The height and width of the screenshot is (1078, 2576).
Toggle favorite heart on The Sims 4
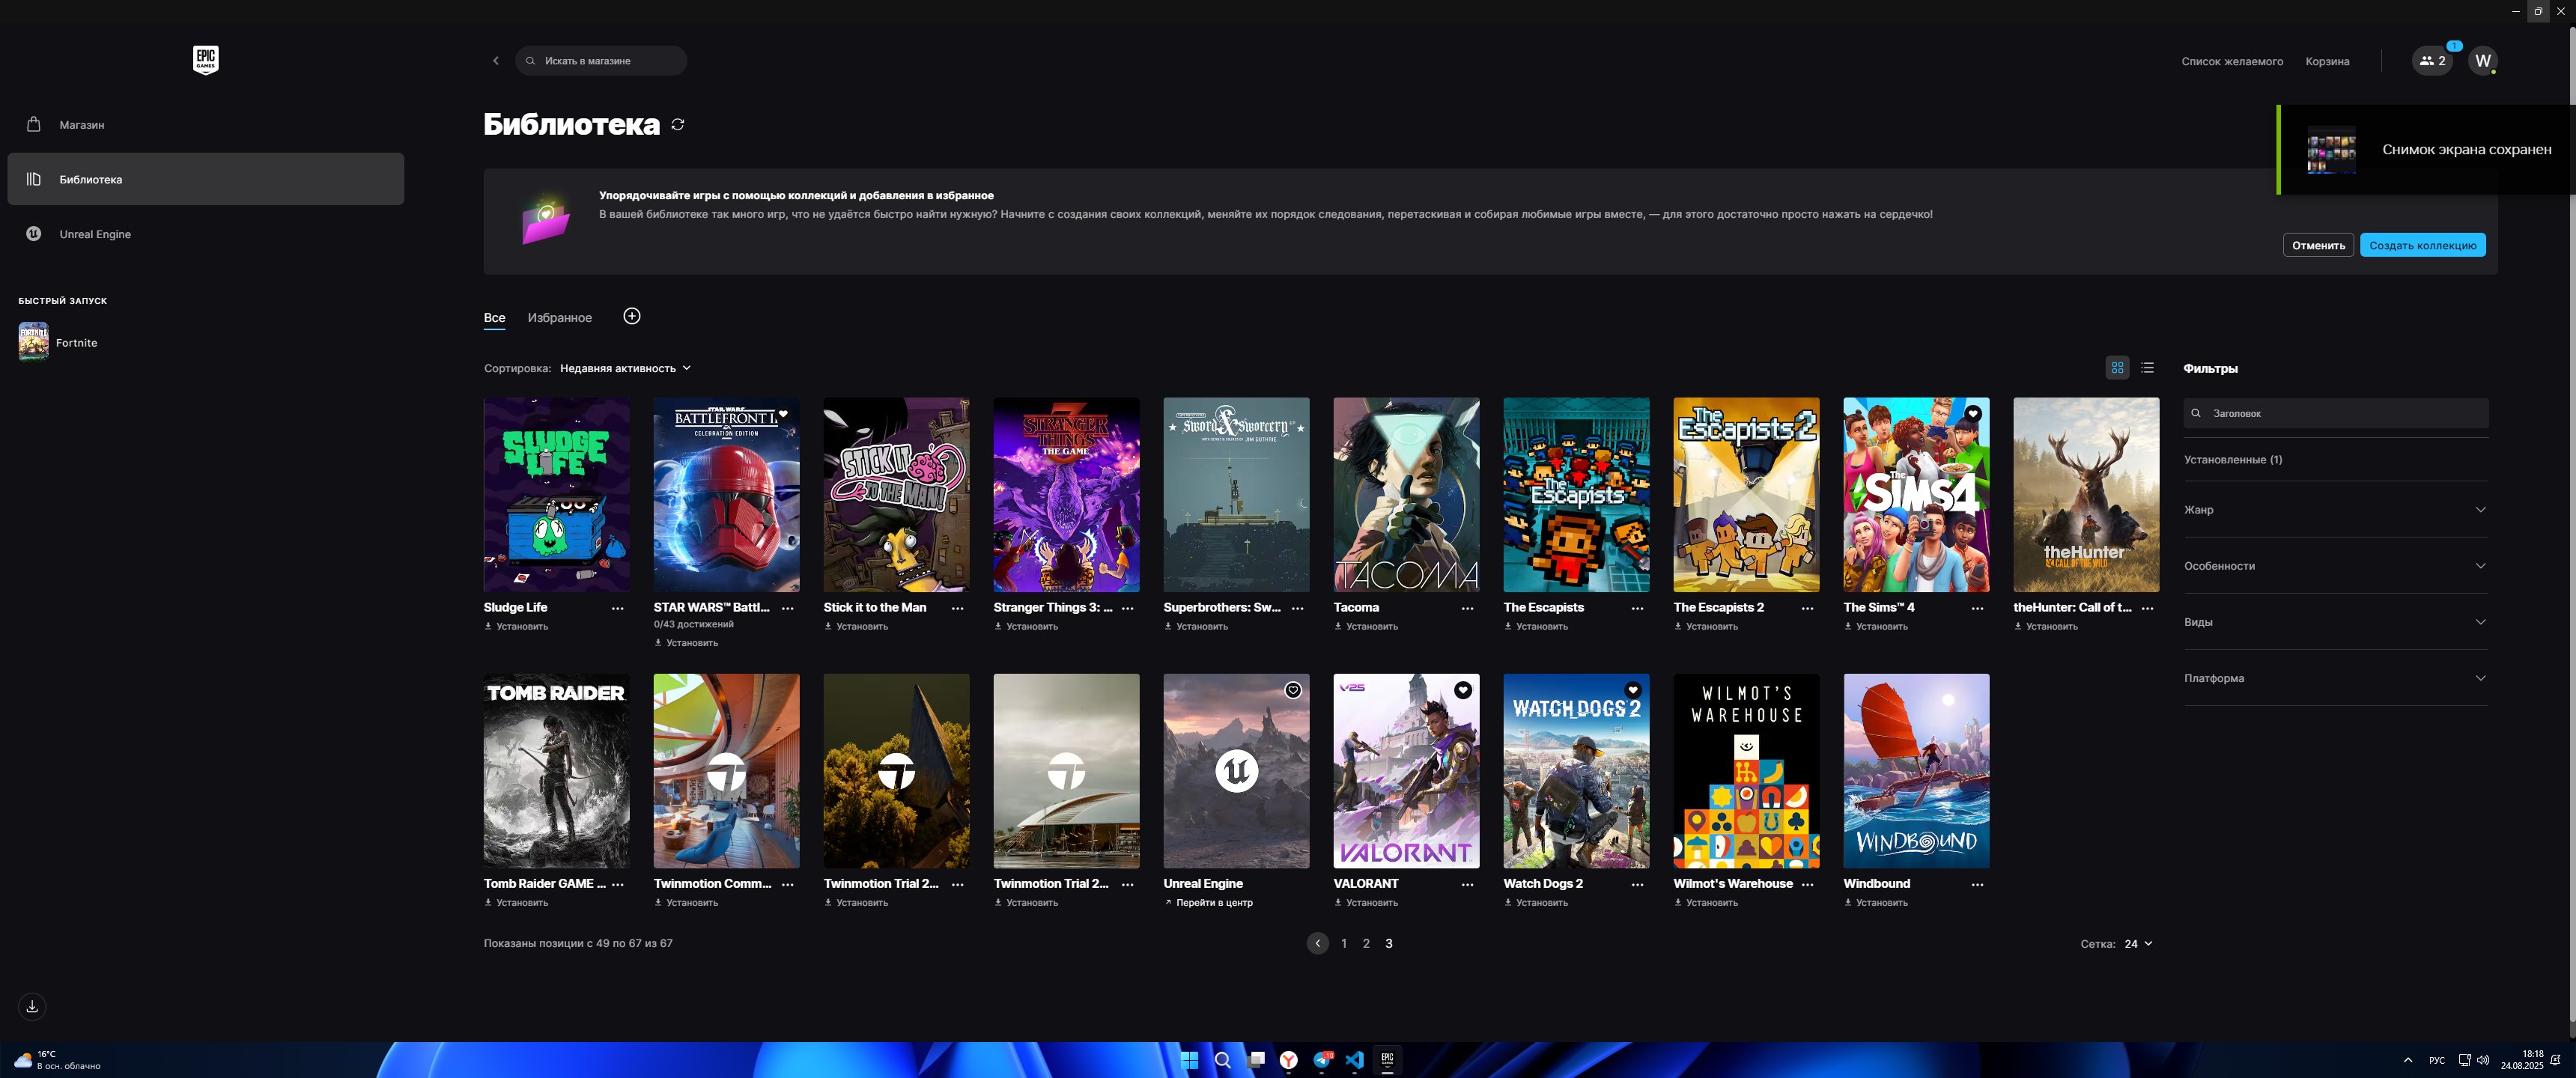(x=1973, y=414)
